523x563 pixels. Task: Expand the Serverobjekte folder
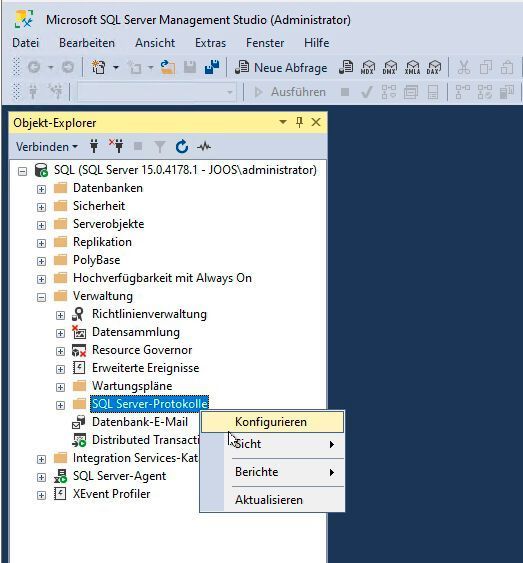coord(41,225)
